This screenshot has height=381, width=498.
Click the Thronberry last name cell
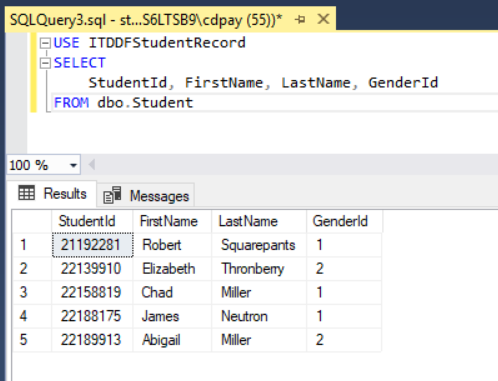(x=259, y=269)
